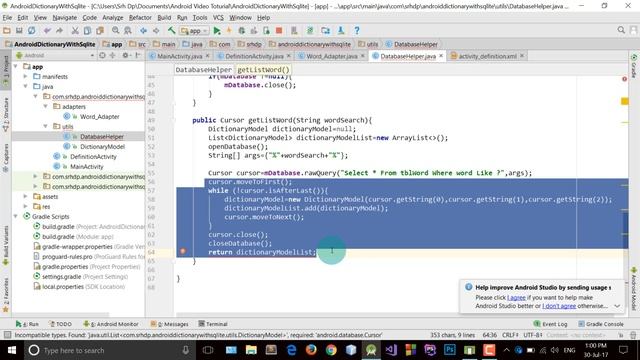Collapse the java folder node
The width and height of the screenshot is (640, 360).
tap(25, 86)
